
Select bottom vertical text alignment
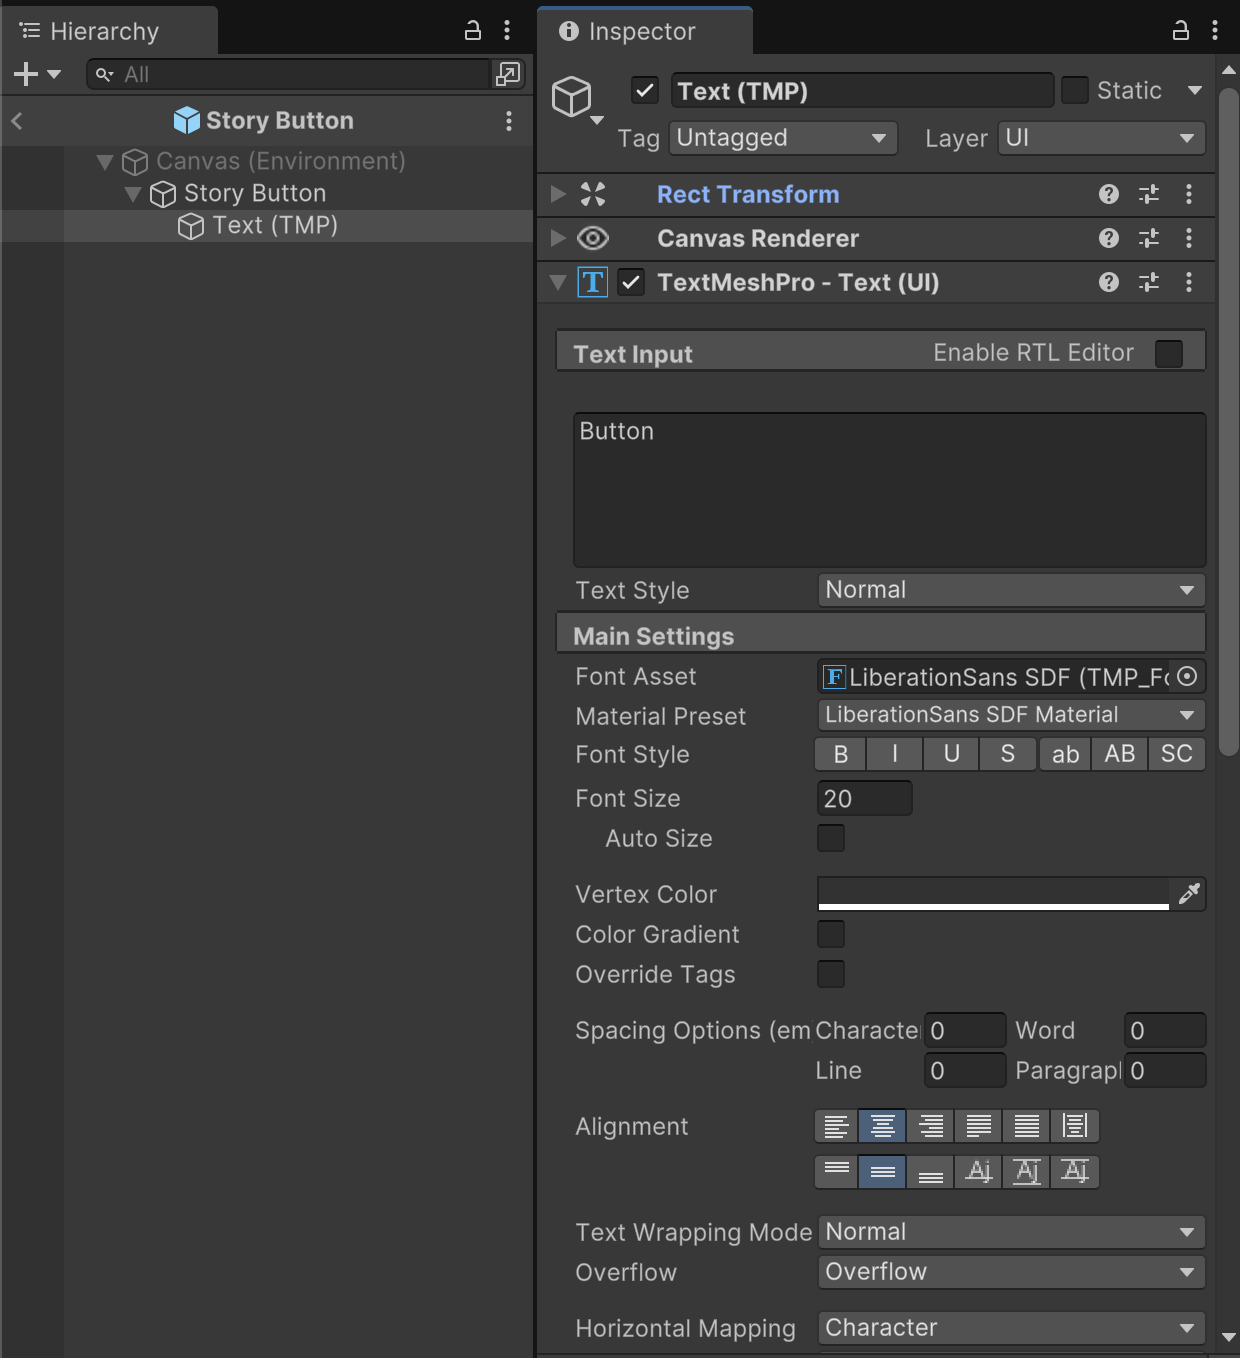coord(930,1172)
